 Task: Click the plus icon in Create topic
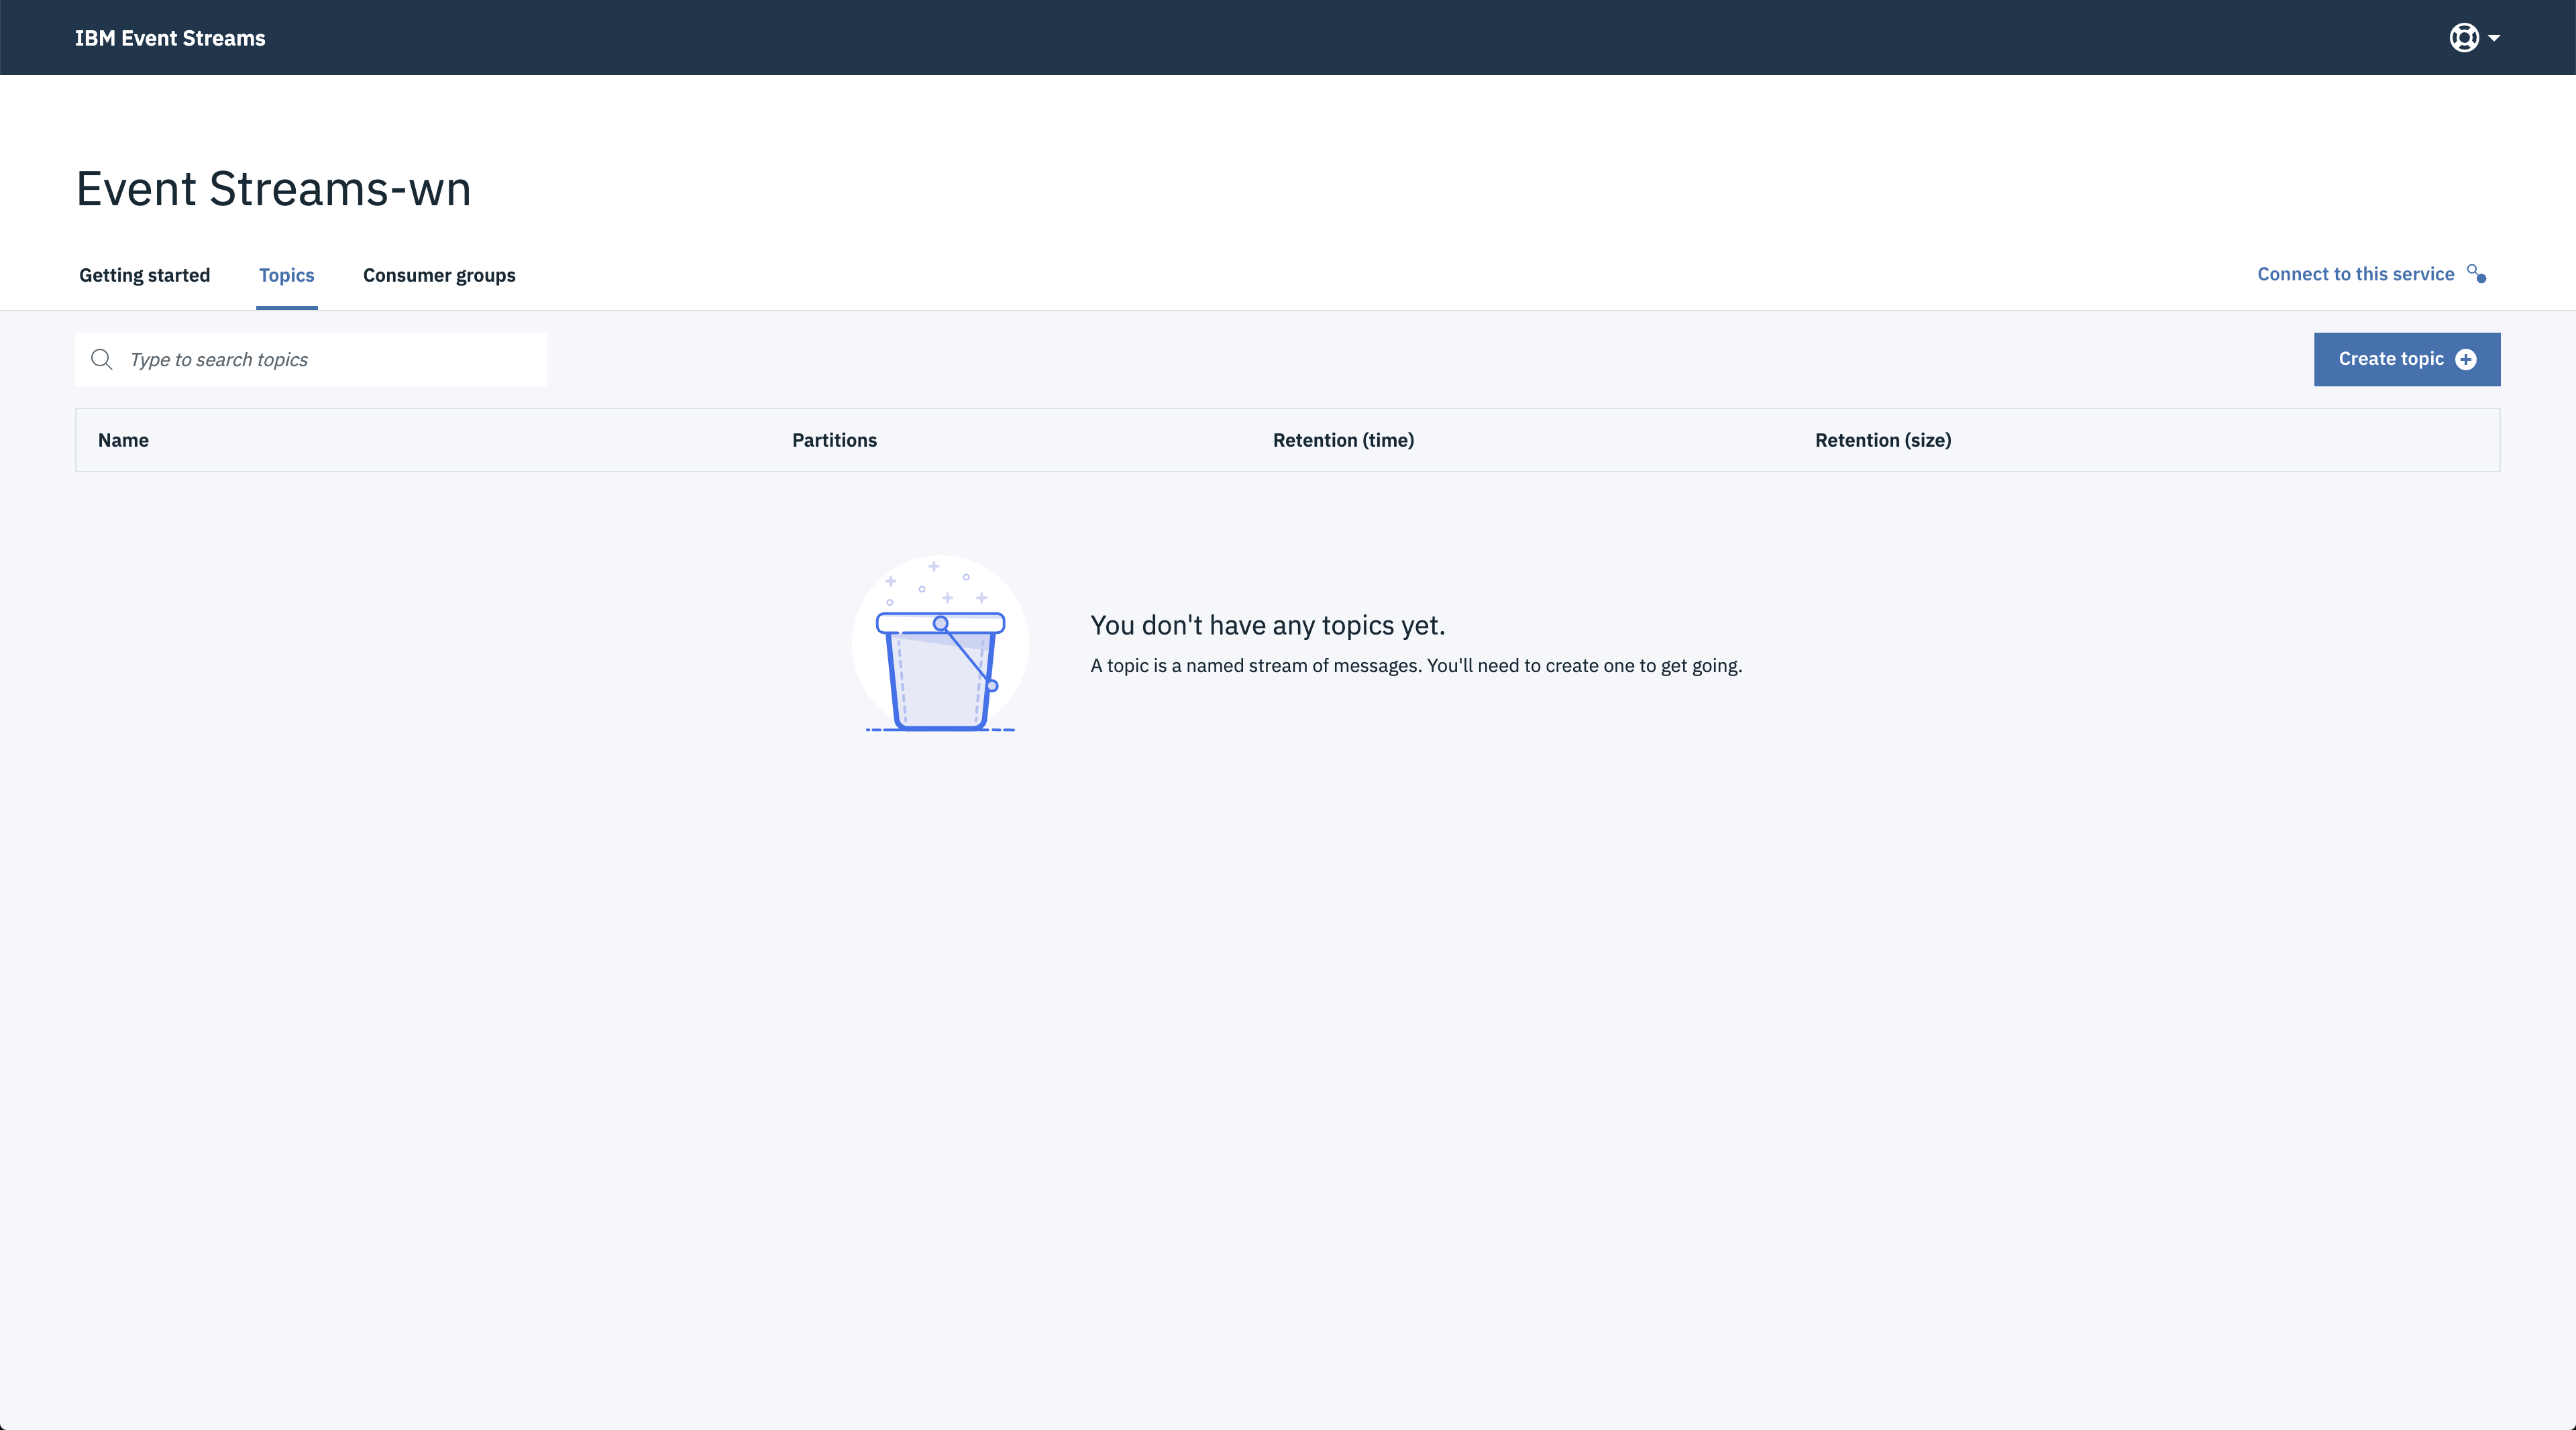coord(2466,359)
